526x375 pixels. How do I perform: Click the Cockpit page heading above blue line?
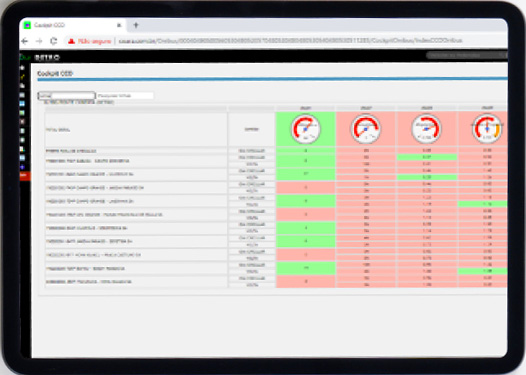click(55, 73)
